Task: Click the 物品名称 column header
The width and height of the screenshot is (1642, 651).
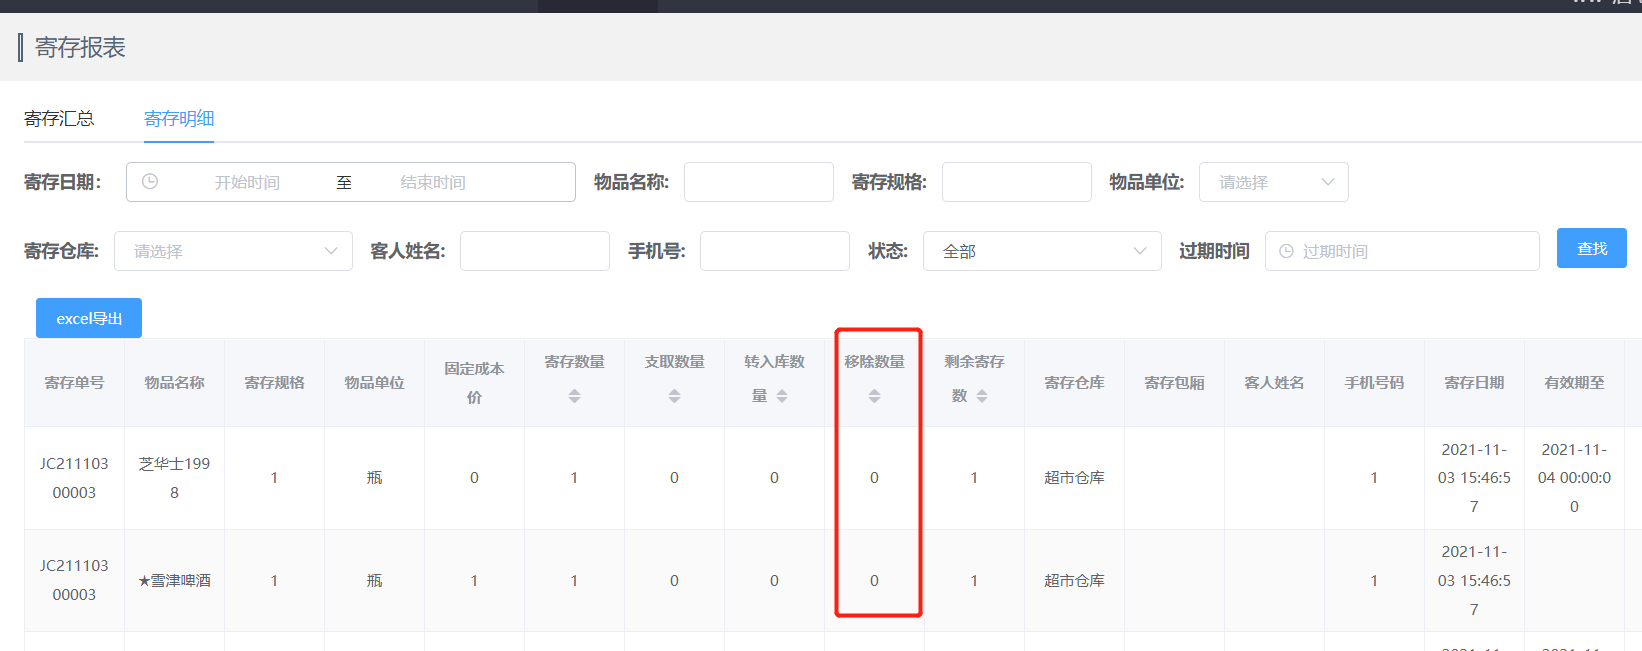Action: (x=174, y=382)
